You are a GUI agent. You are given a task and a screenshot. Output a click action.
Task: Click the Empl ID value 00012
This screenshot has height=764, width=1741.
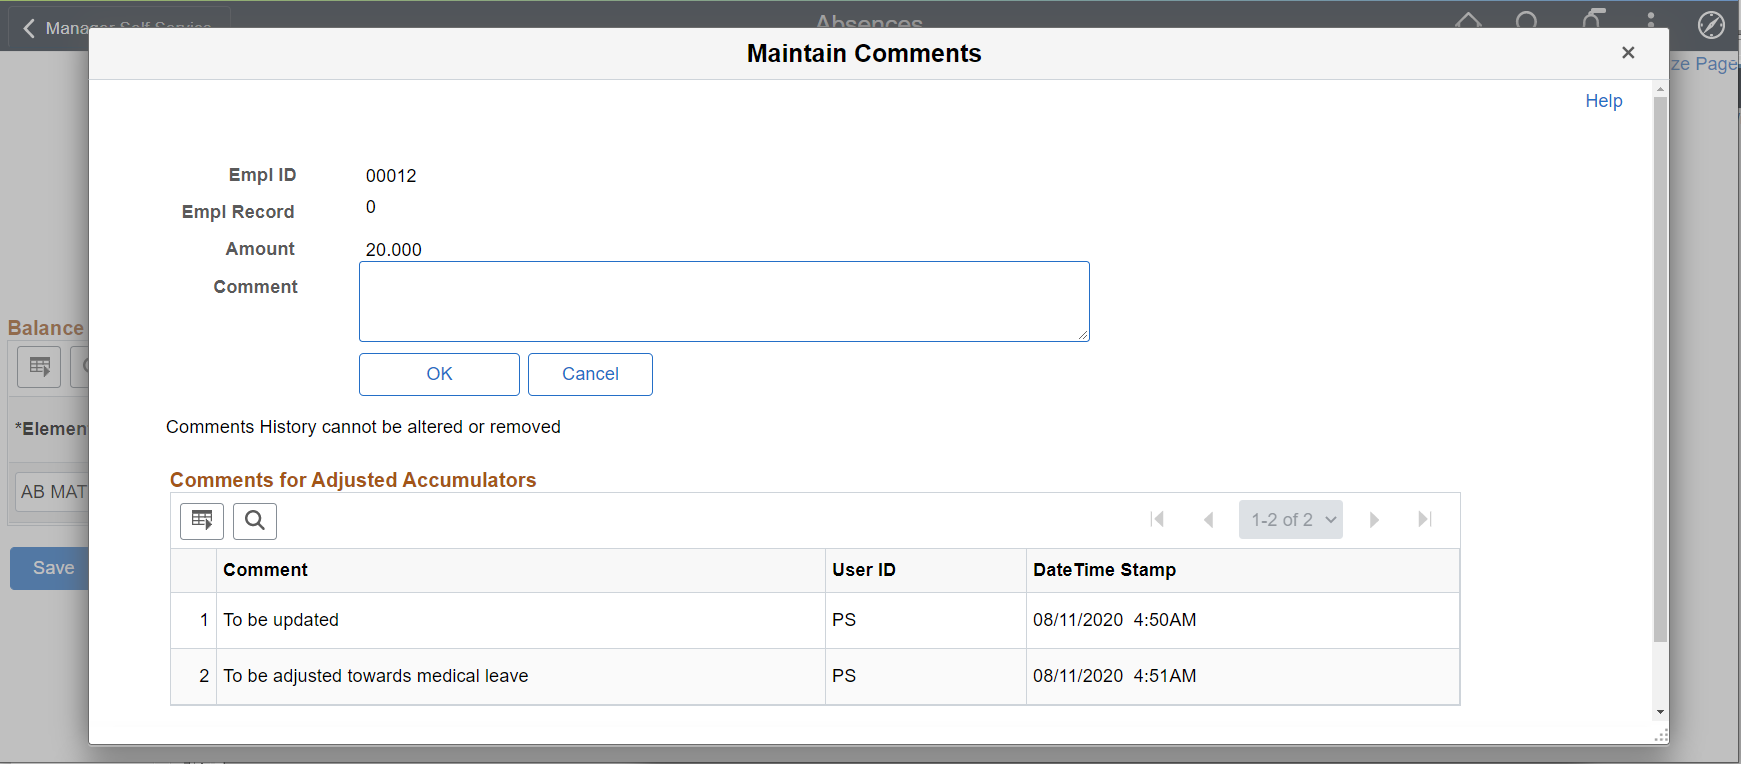coord(391,176)
